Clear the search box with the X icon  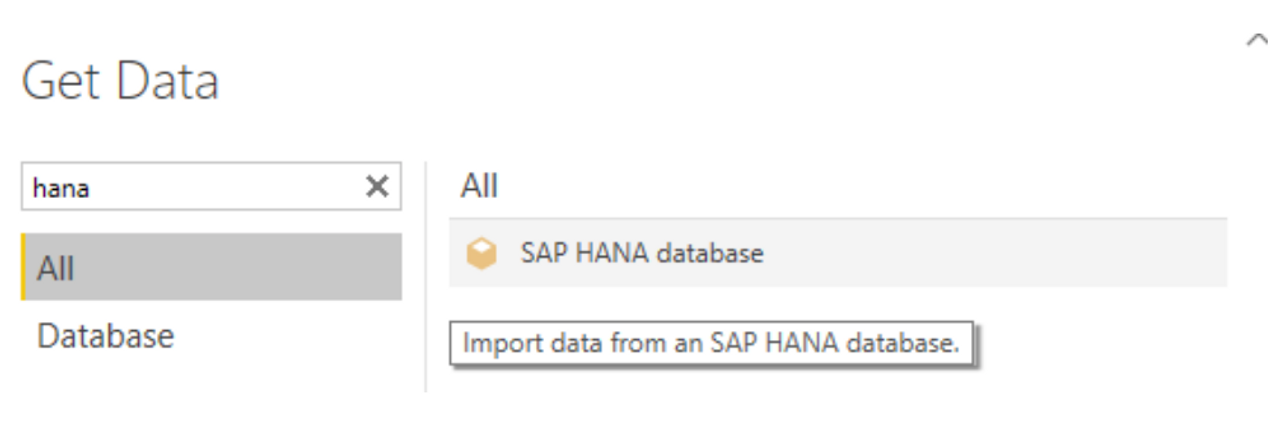point(377,187)
